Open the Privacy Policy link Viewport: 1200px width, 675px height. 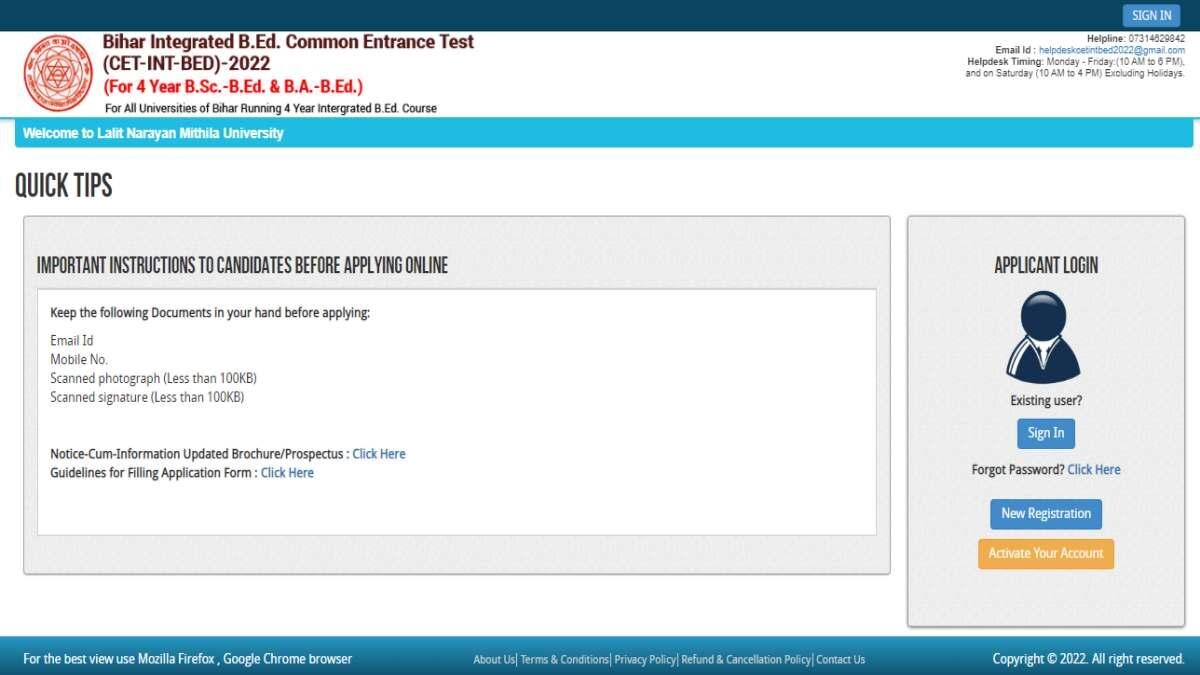[644, 659]
